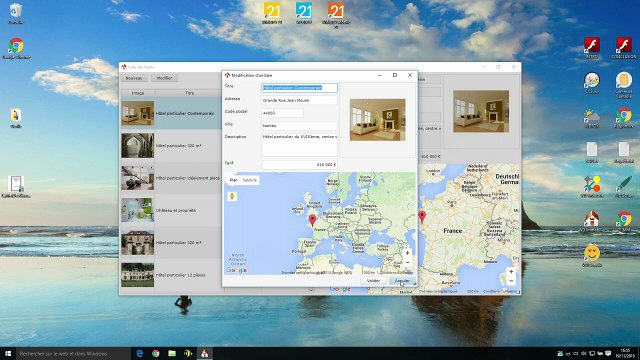Switch dialog map to Plan view
The image size is (640, 360).
click(x=234, y=180)
